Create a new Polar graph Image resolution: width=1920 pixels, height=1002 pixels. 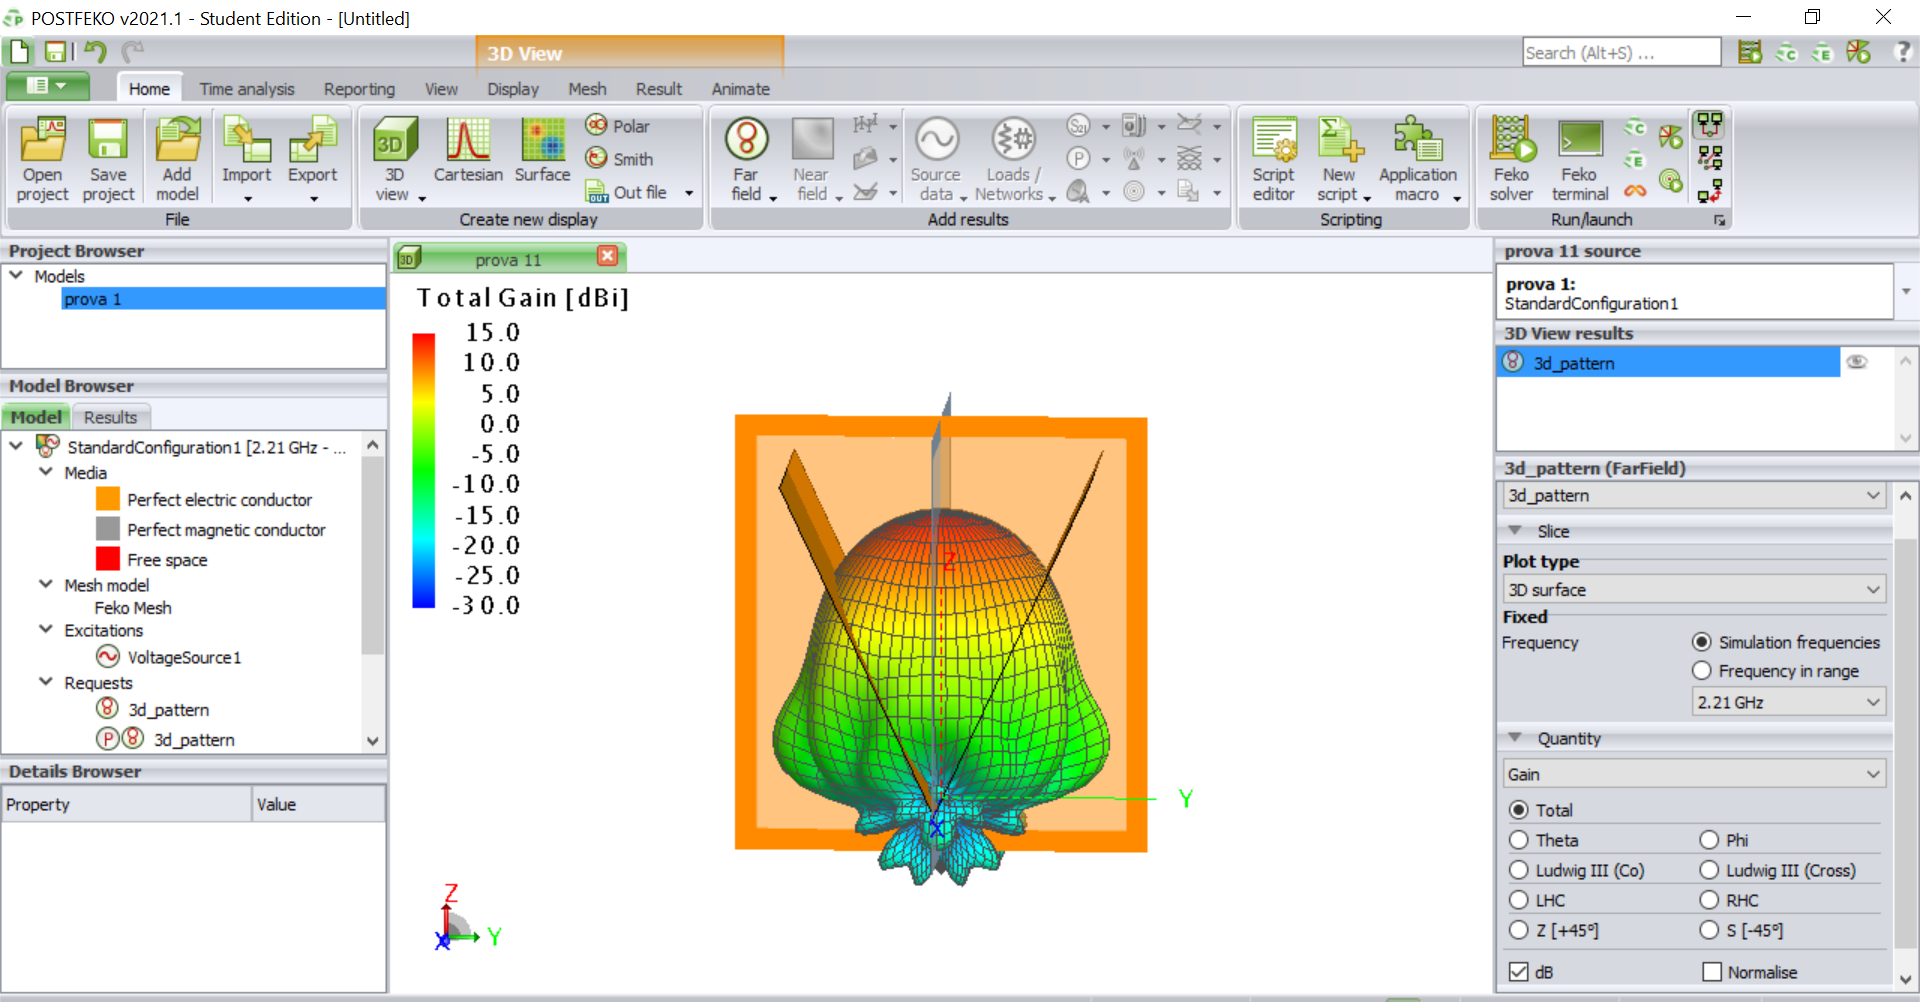[x=618, y=126]
